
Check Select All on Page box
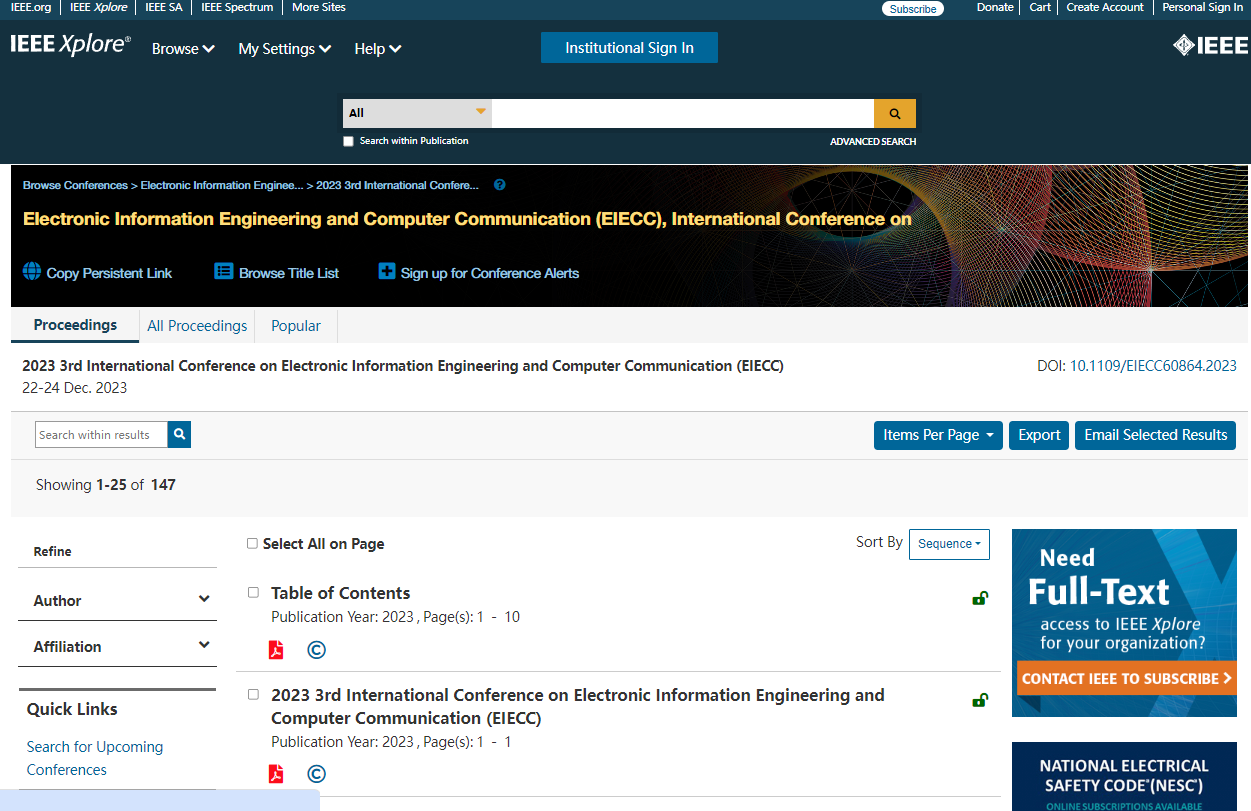pyautogui.click(x=252, y=543)
